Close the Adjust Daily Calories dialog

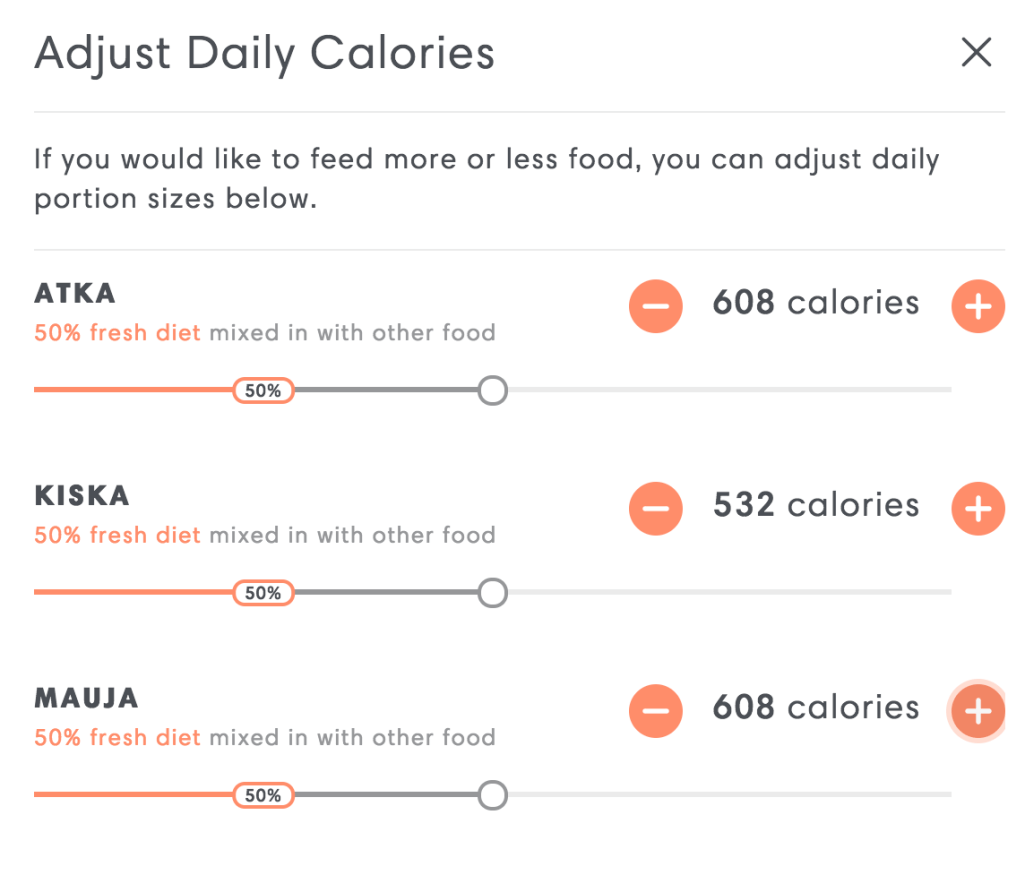point(976,53)
